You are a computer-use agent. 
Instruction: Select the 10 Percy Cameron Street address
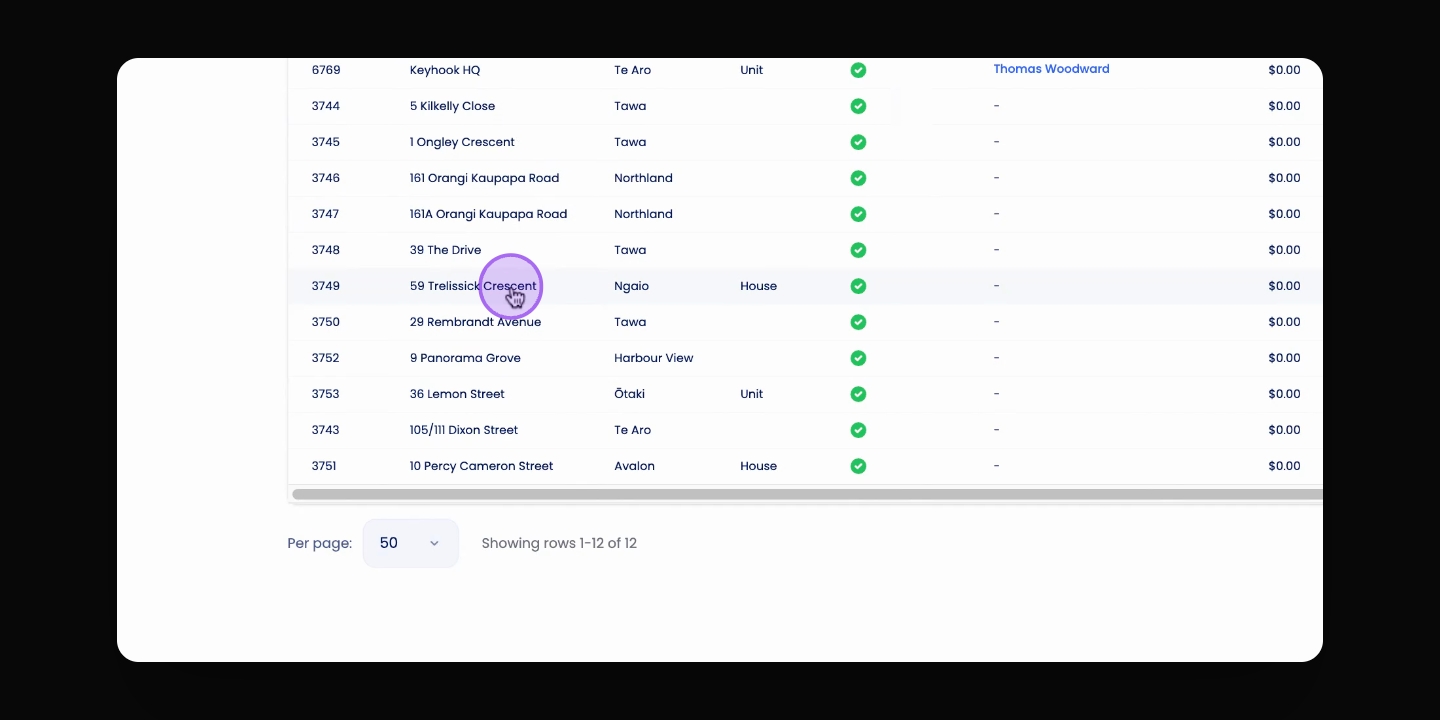481,466
